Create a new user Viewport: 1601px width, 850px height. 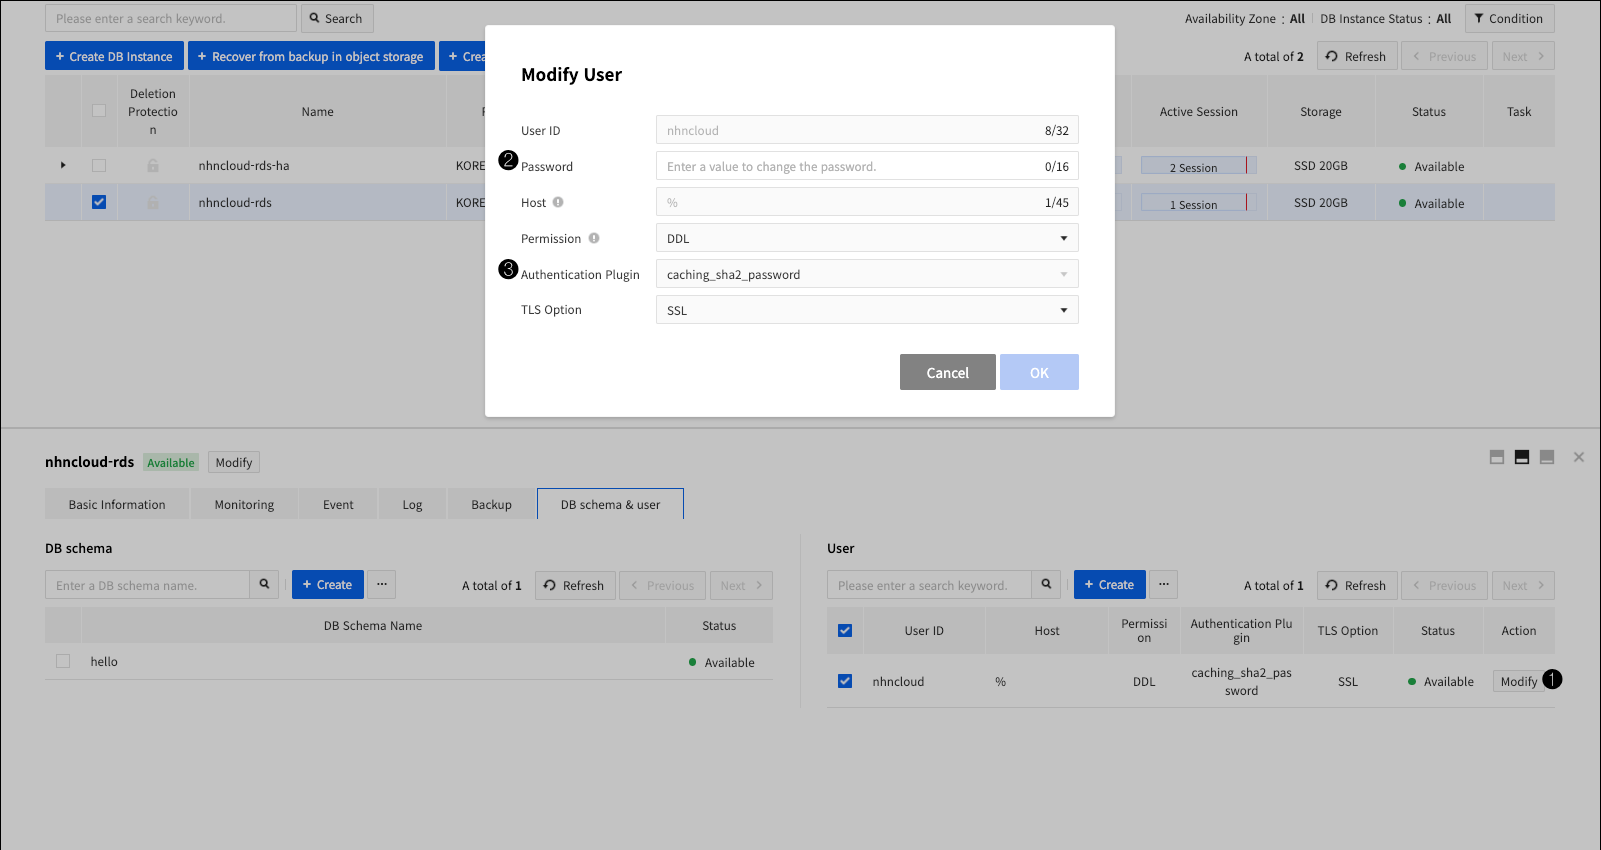tap(1109, 585)
